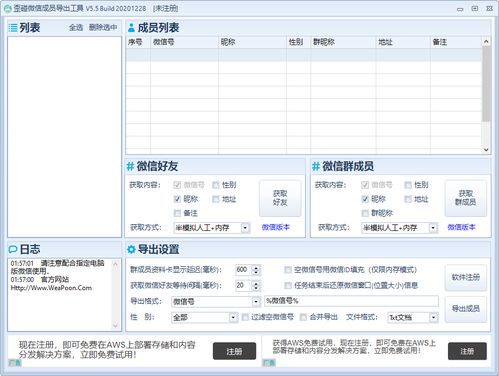499x376 pixels.
Task: Click the 备注 column header
Action: [456, 42]
